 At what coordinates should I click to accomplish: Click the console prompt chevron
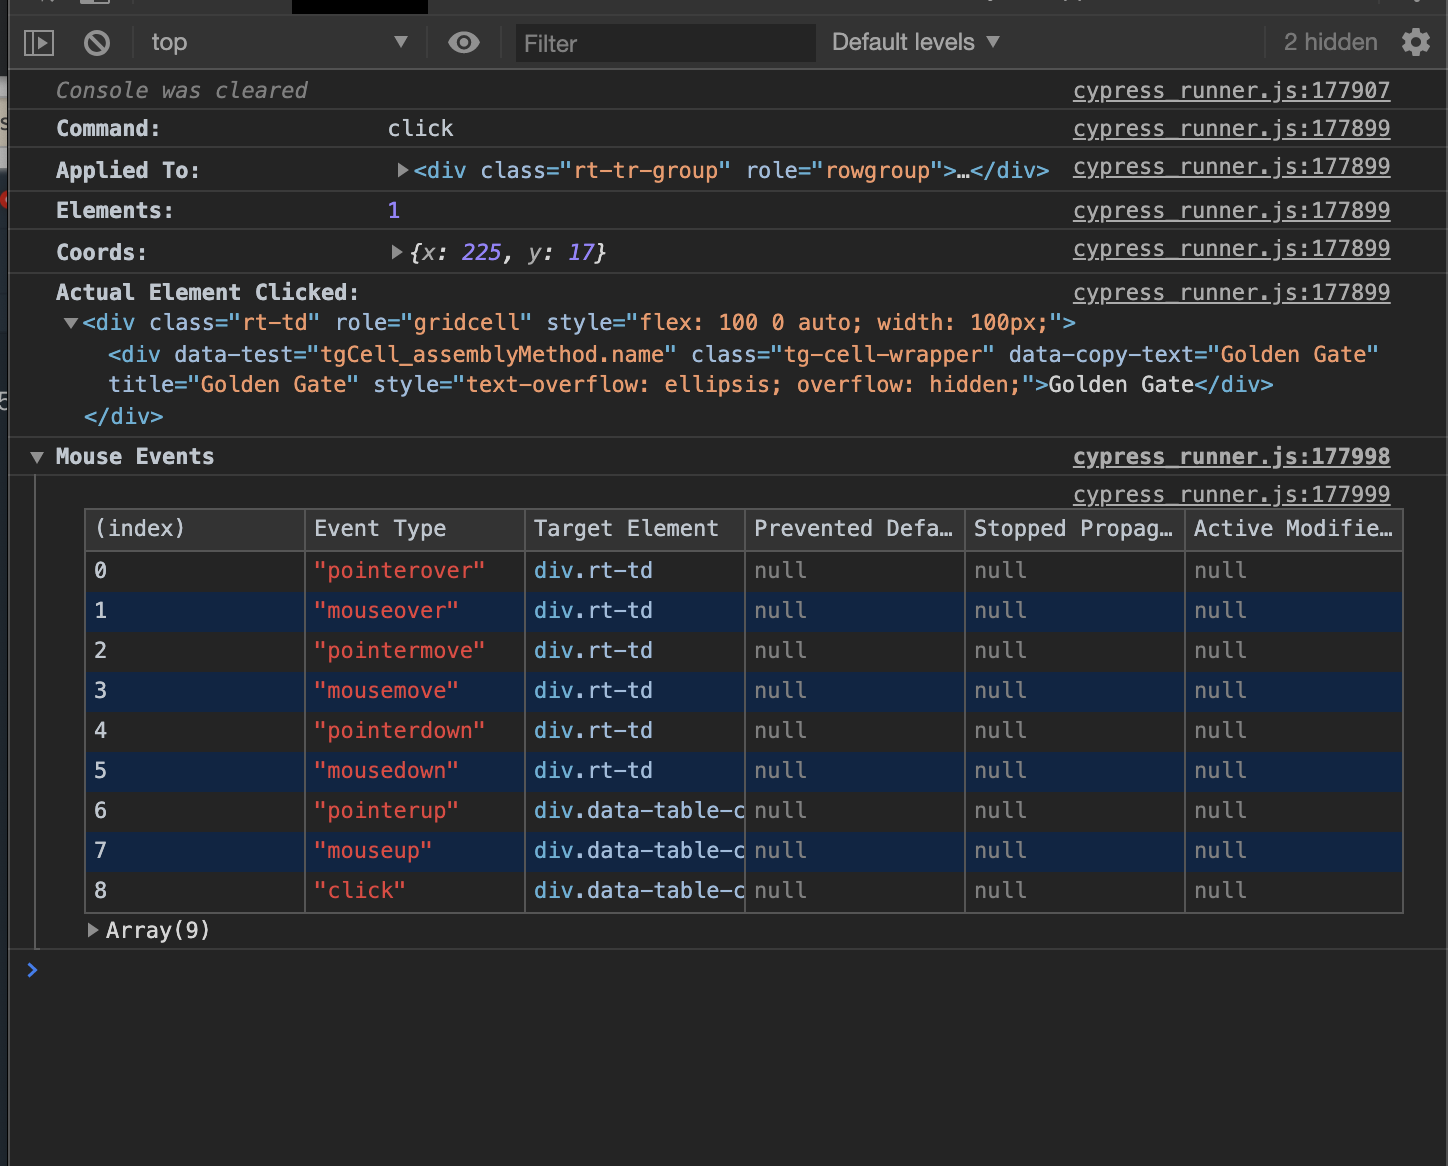[32, 970]
